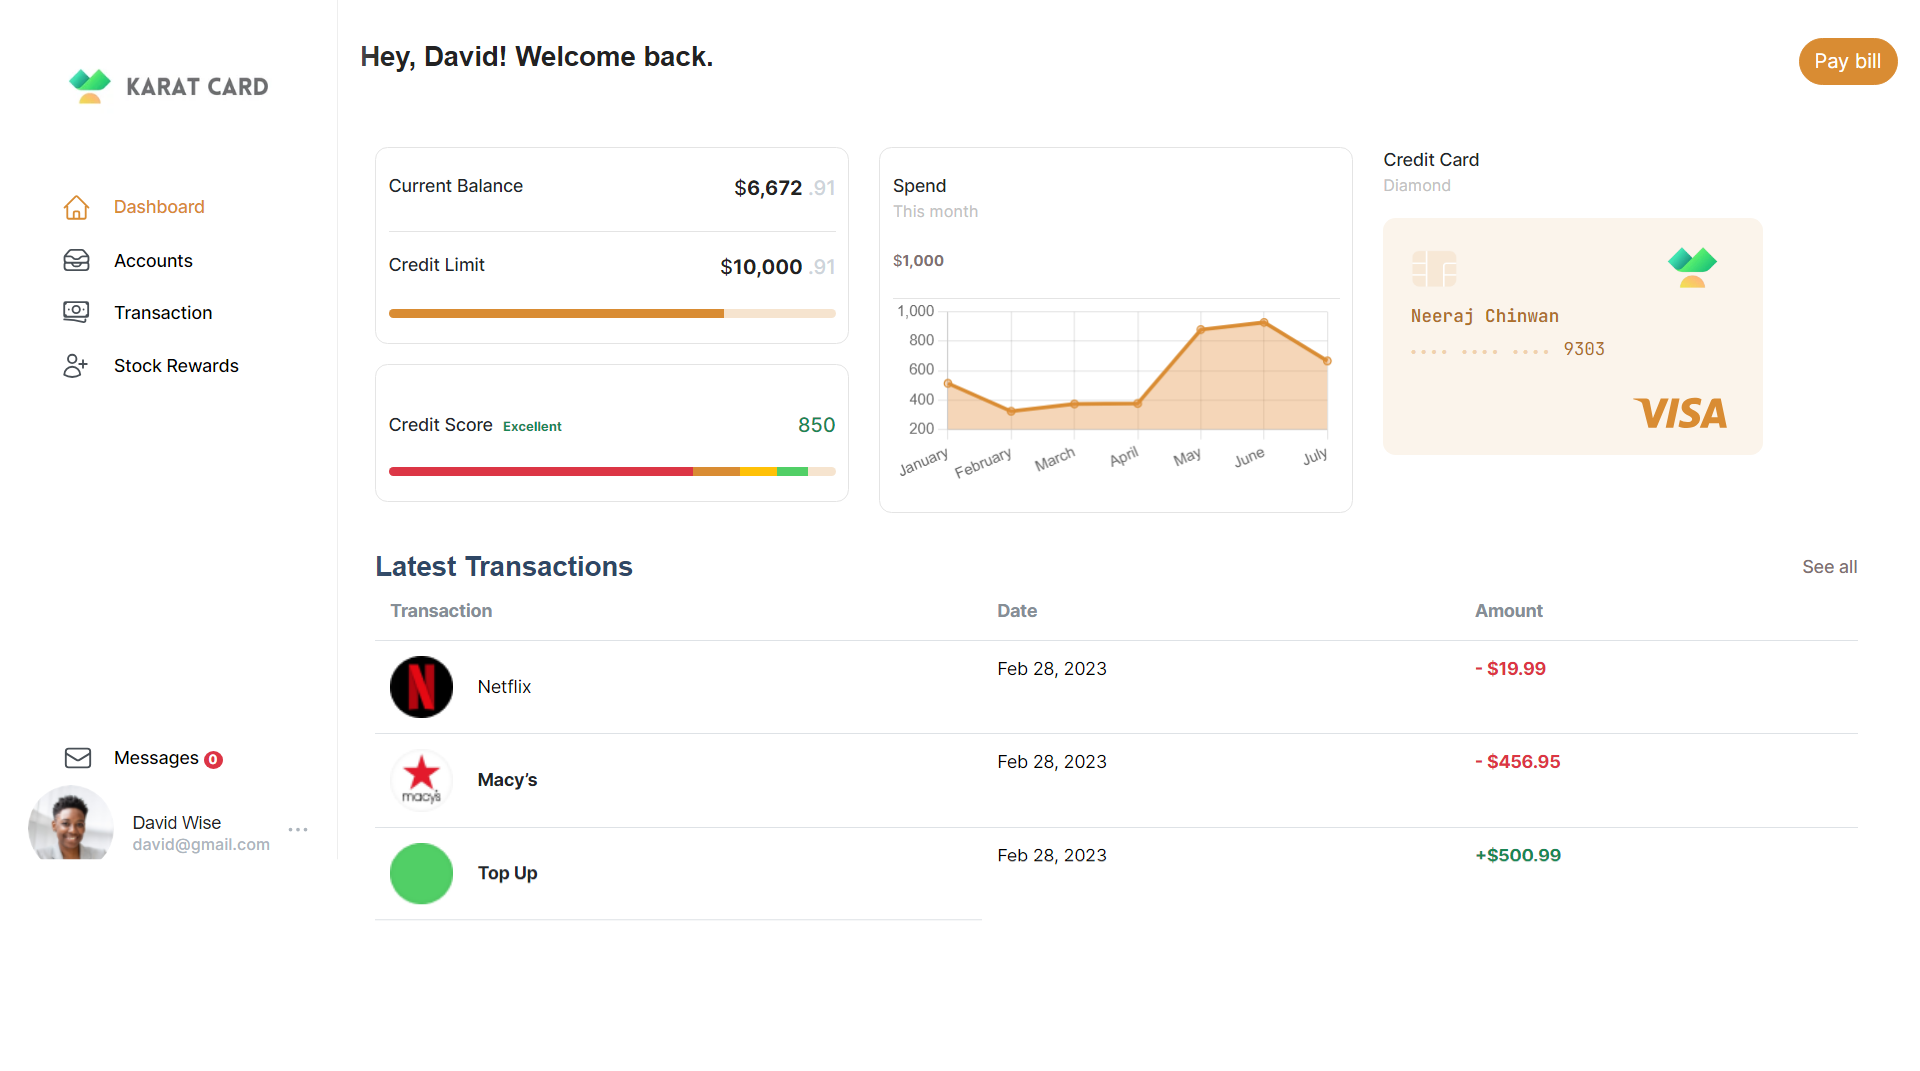
Task: Click the green Top Up circle
Action: (421, 873)
